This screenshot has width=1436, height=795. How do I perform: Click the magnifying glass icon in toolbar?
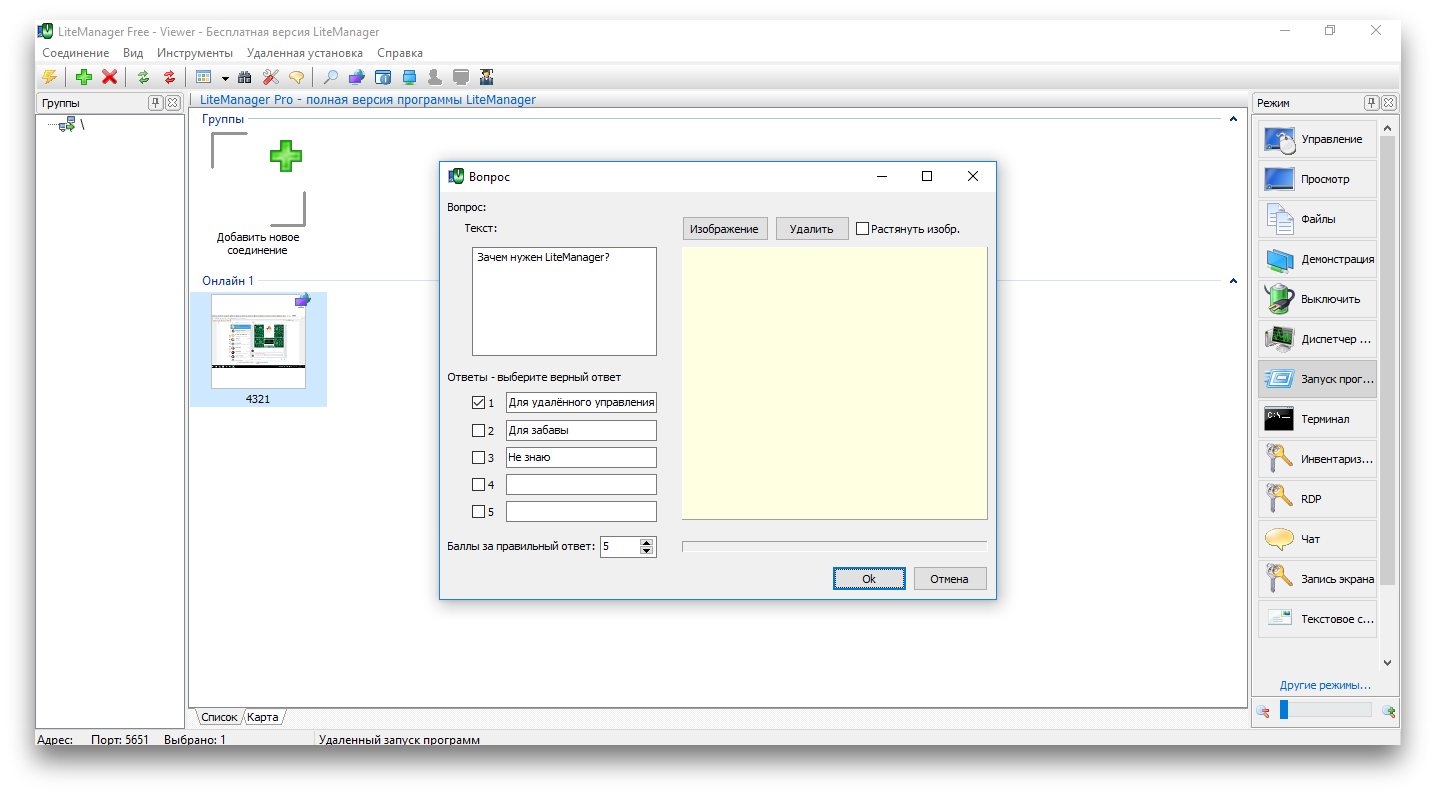[330, 77]
